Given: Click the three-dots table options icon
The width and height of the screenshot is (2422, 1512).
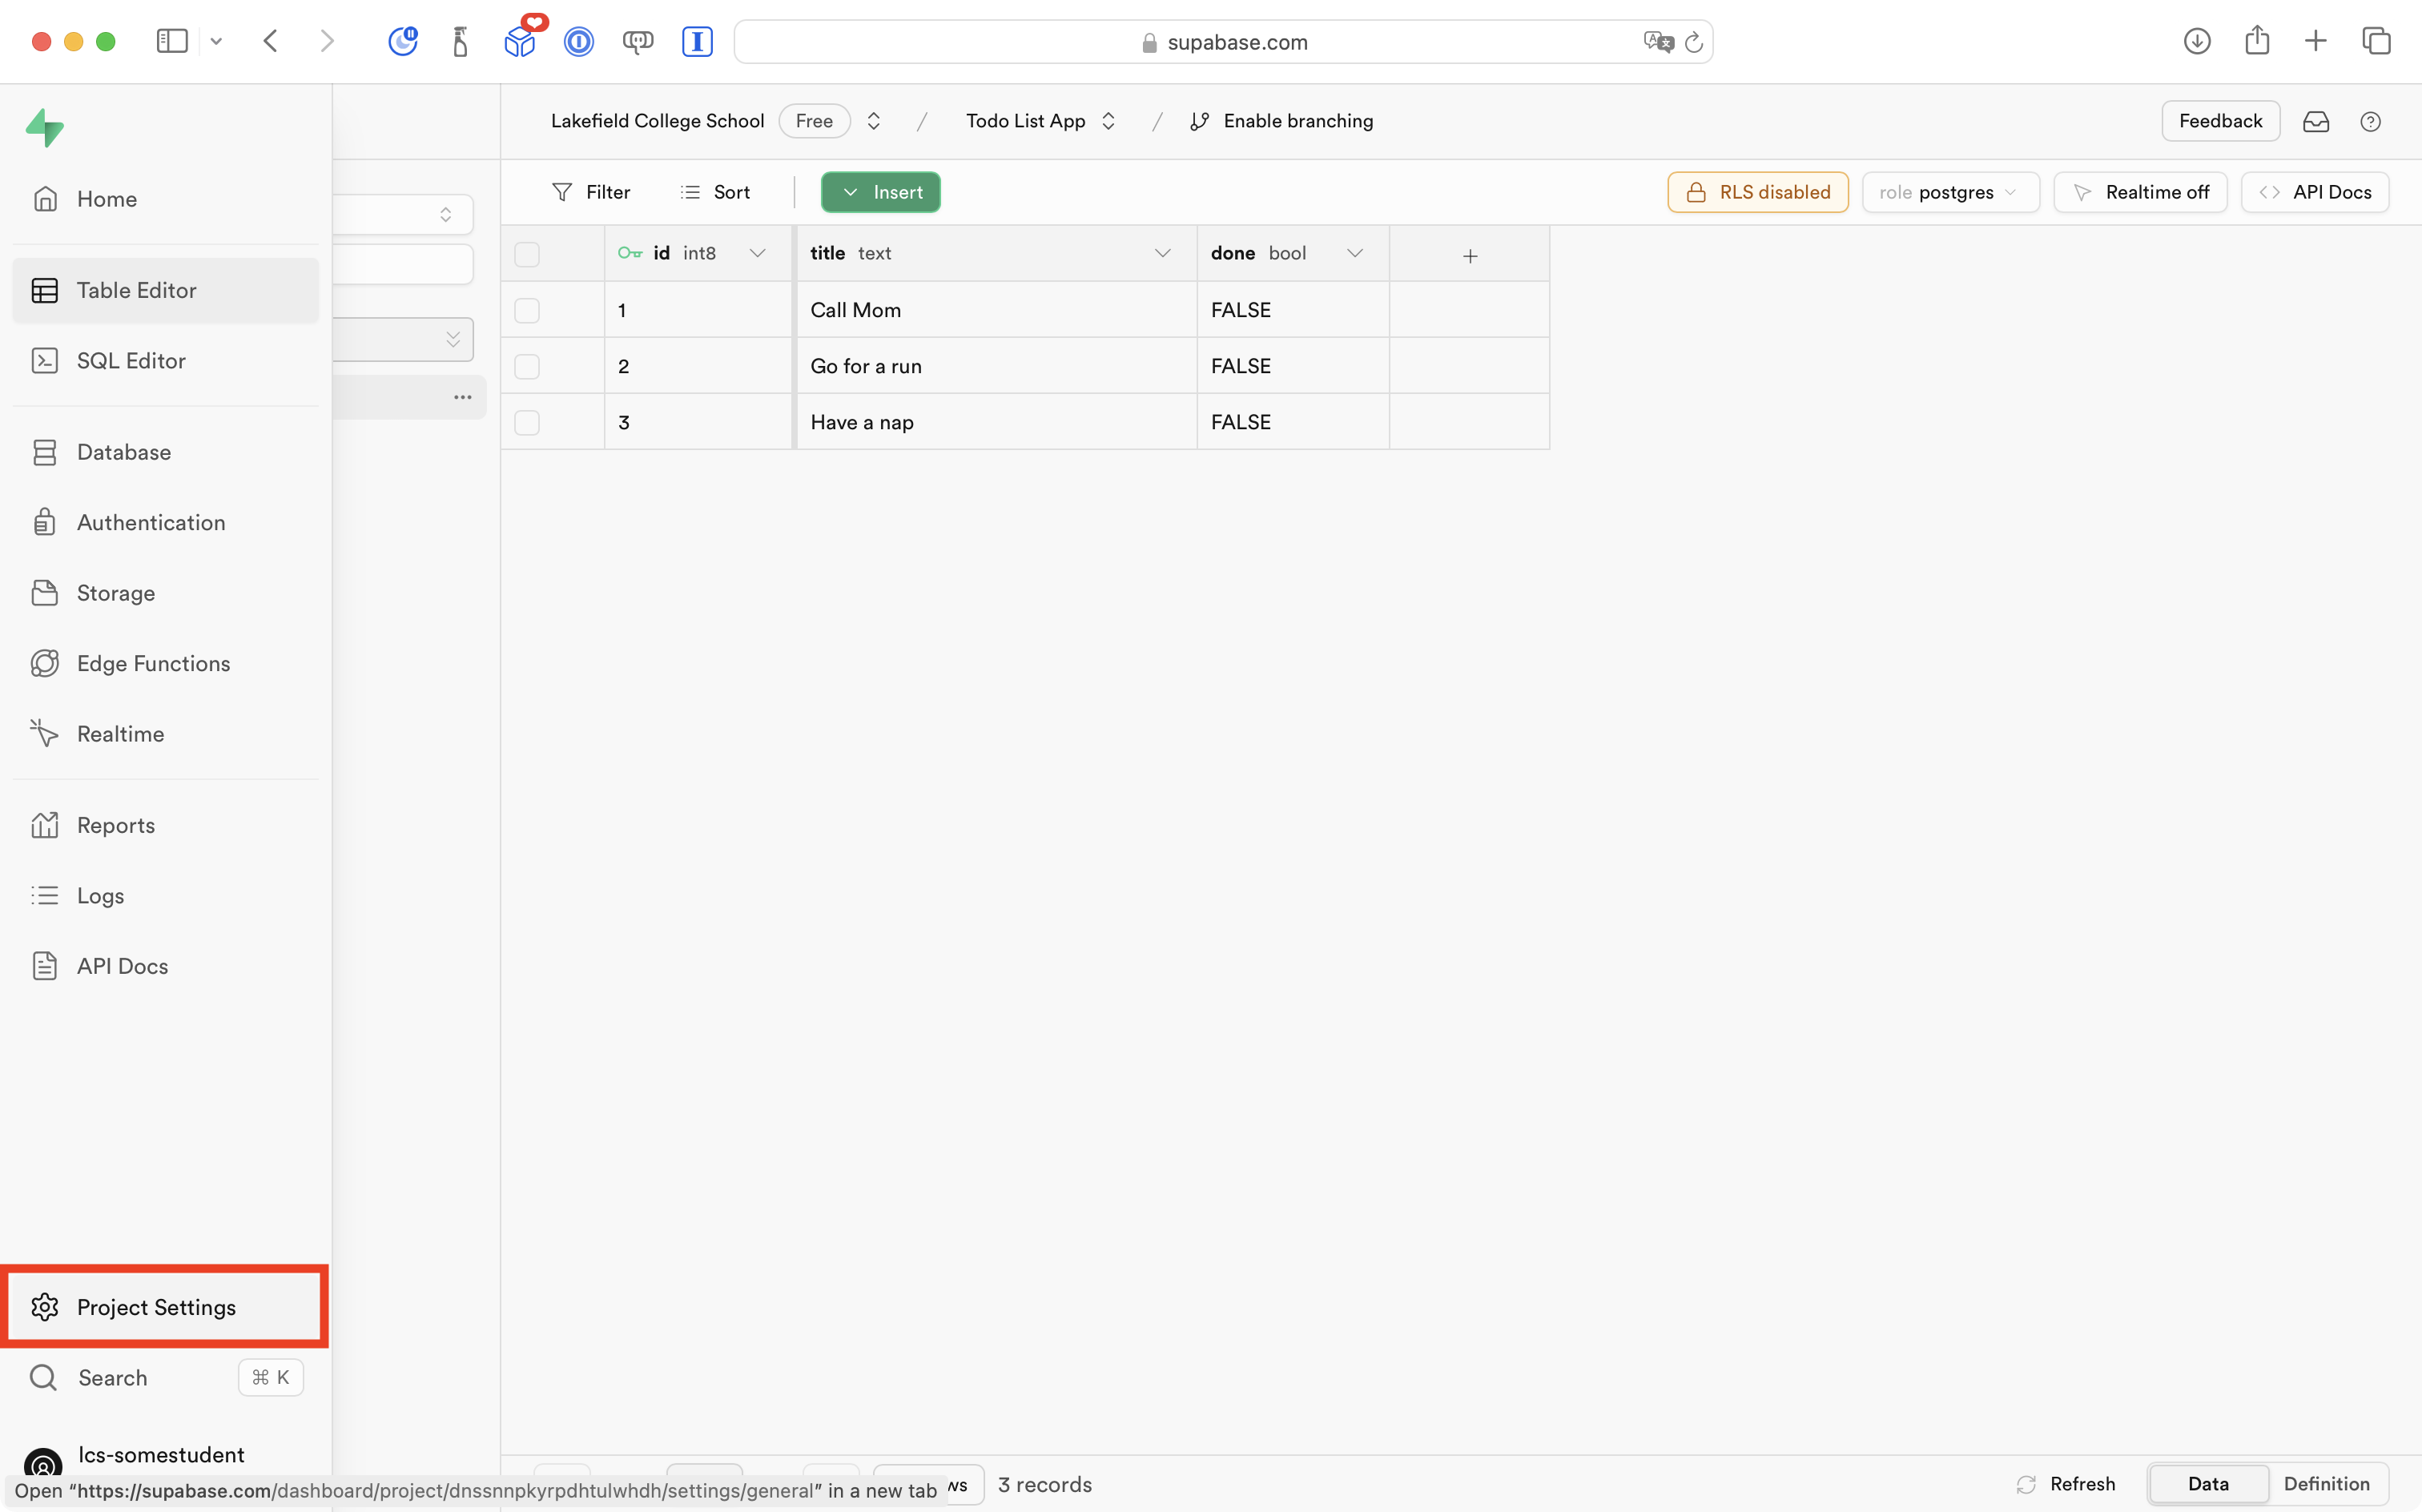Looking at the screenshot, I should click(462, 397).
